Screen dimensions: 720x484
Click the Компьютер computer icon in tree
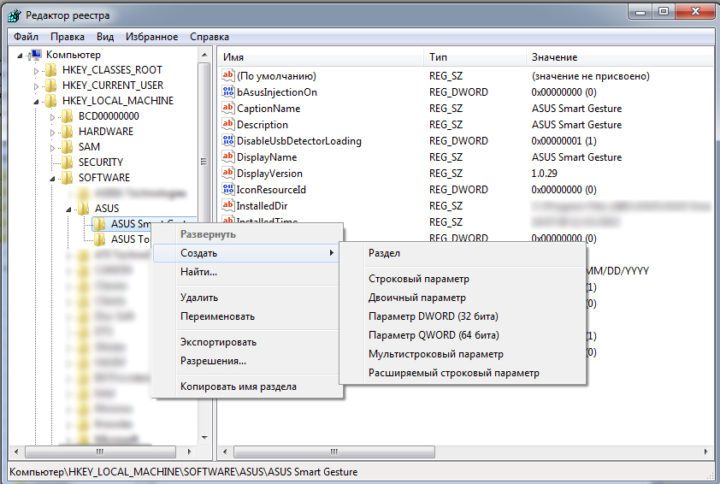coord(35,55)
